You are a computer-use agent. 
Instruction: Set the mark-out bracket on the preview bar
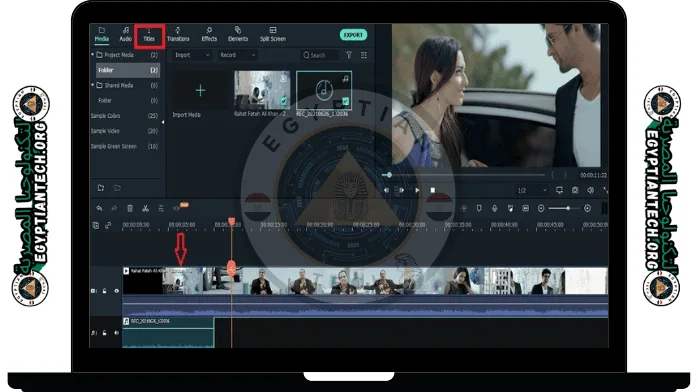tap(565, 175)
